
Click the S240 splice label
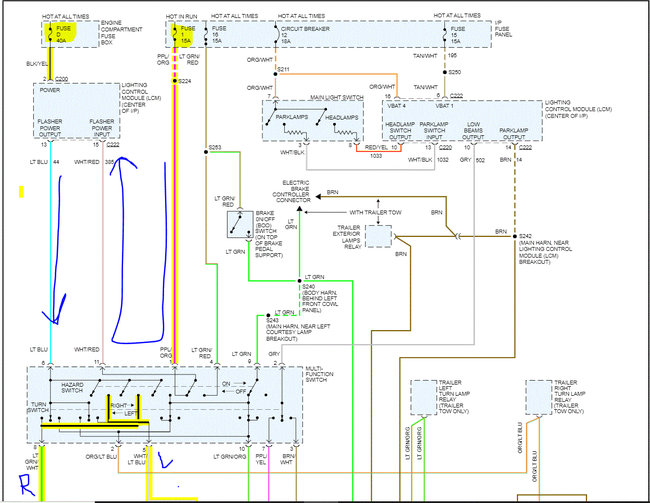[308, 287]
